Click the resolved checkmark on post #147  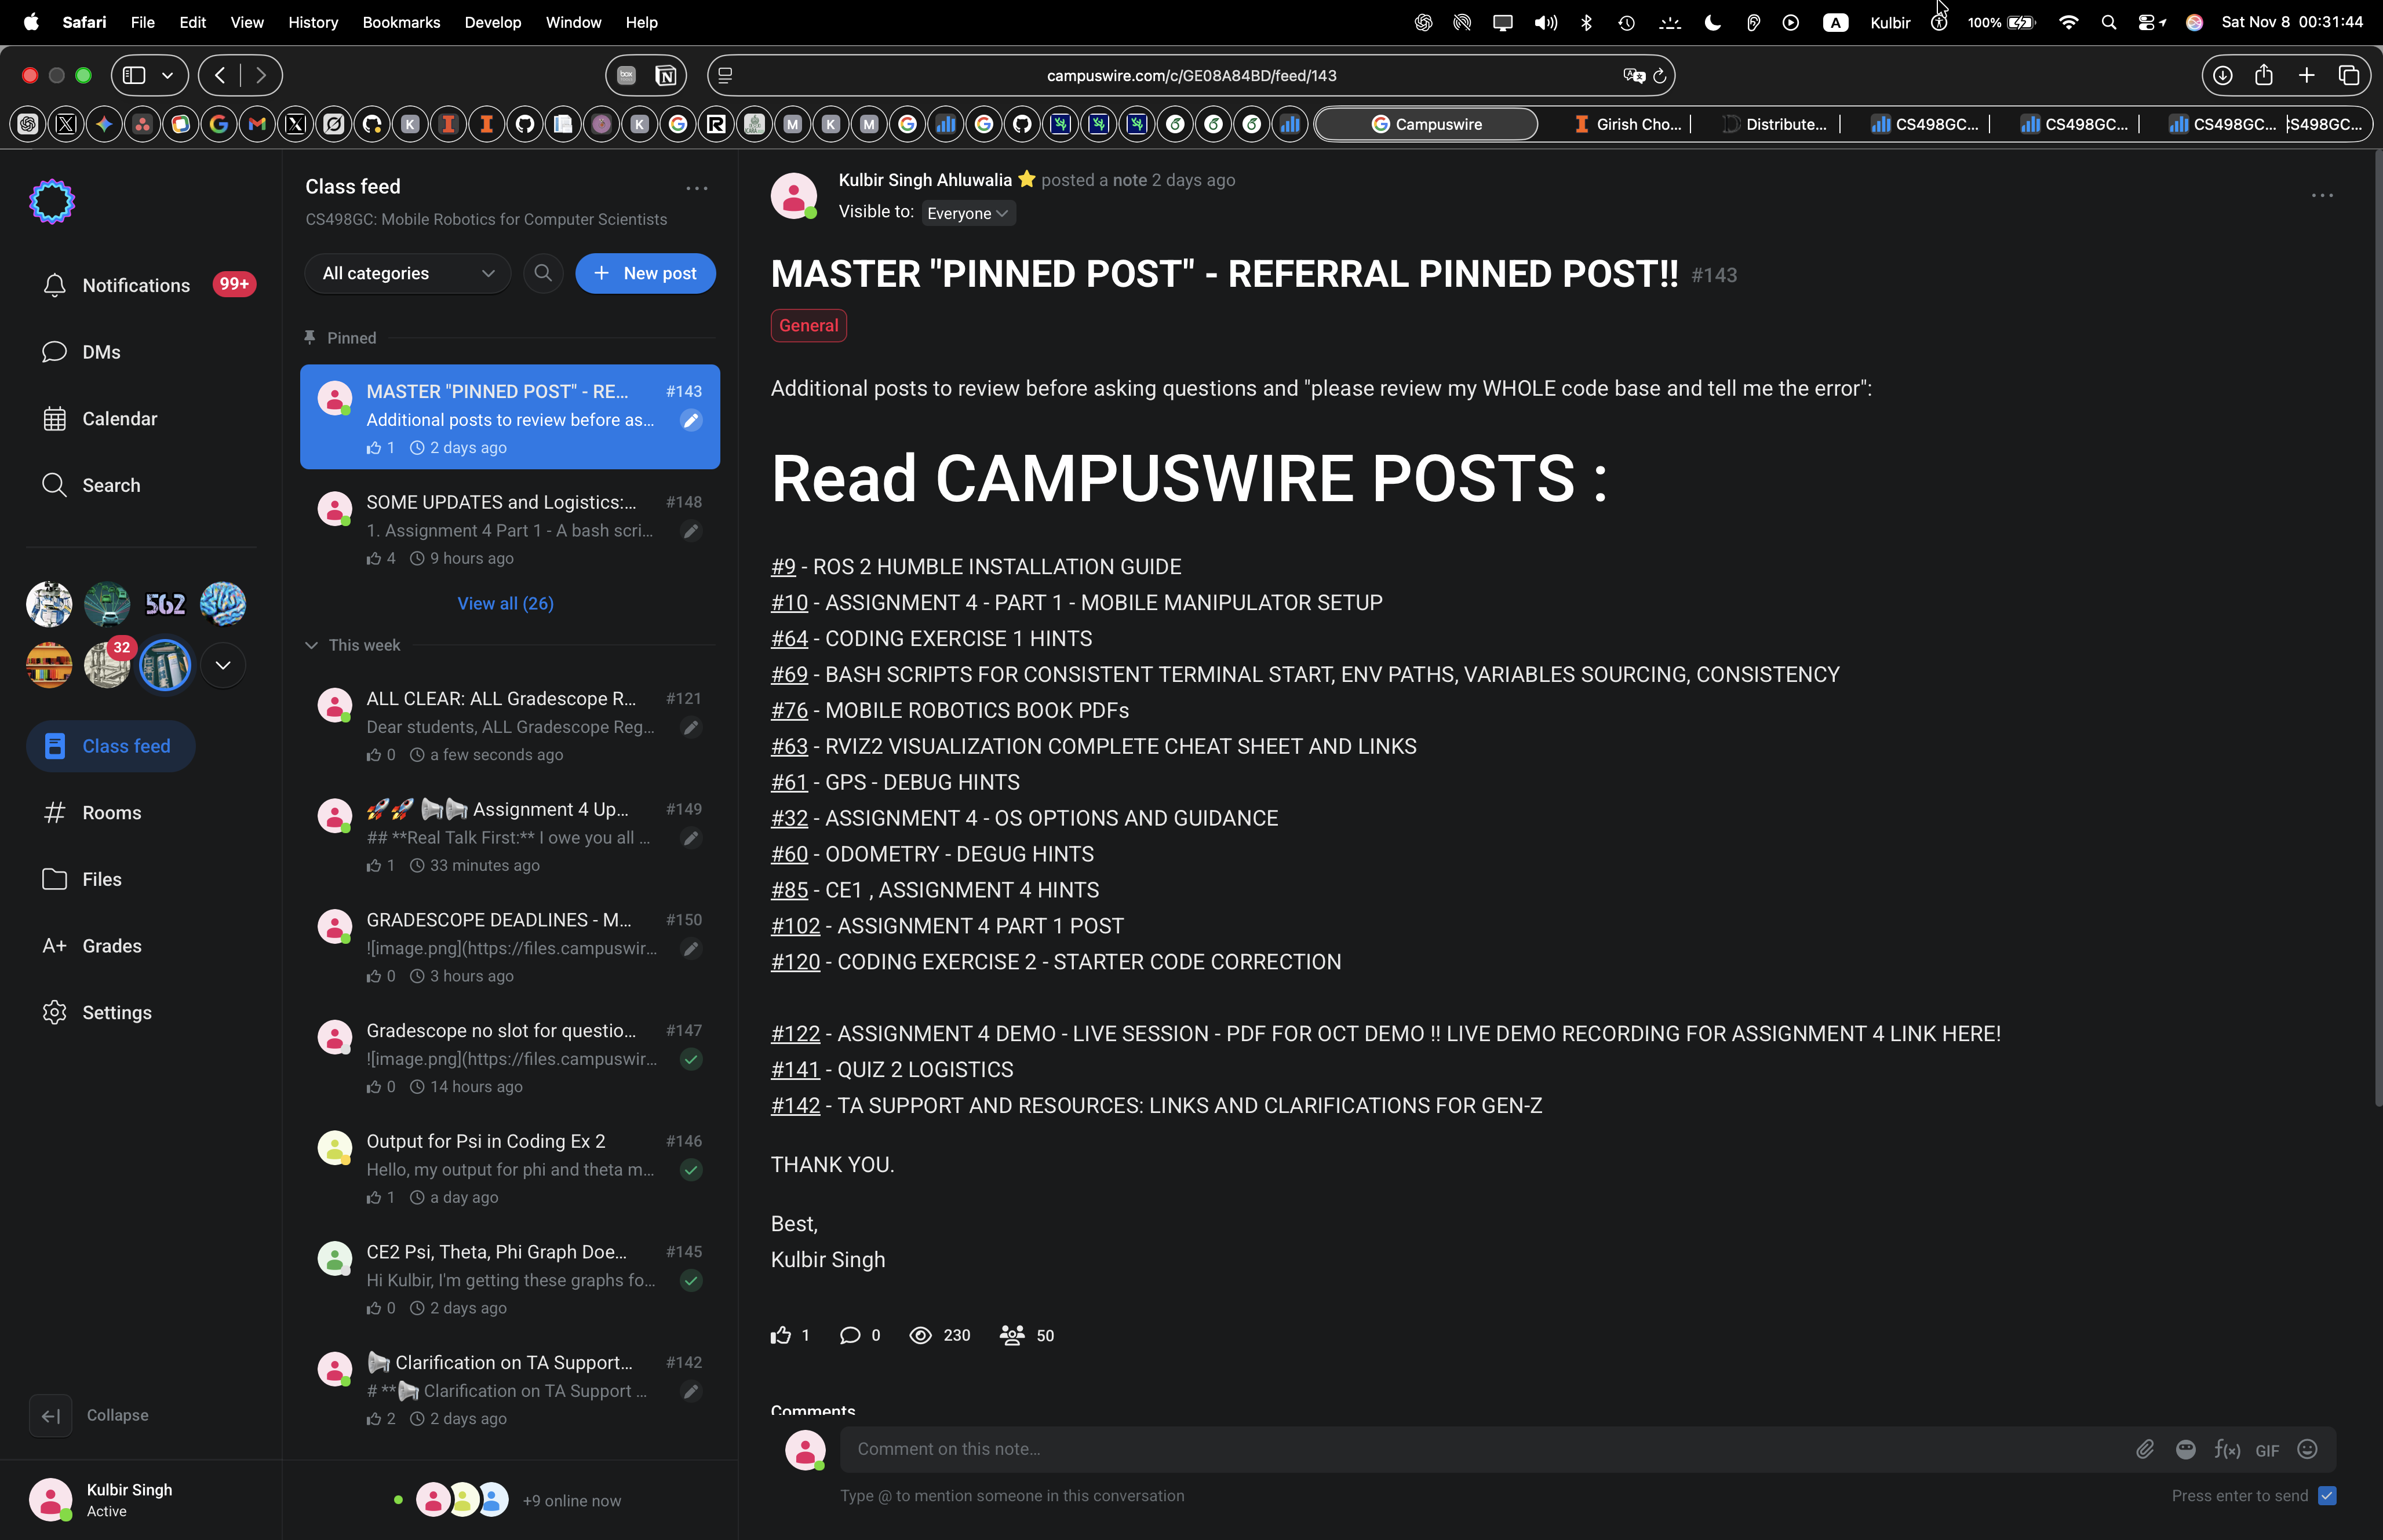[x=691, y=1059]
